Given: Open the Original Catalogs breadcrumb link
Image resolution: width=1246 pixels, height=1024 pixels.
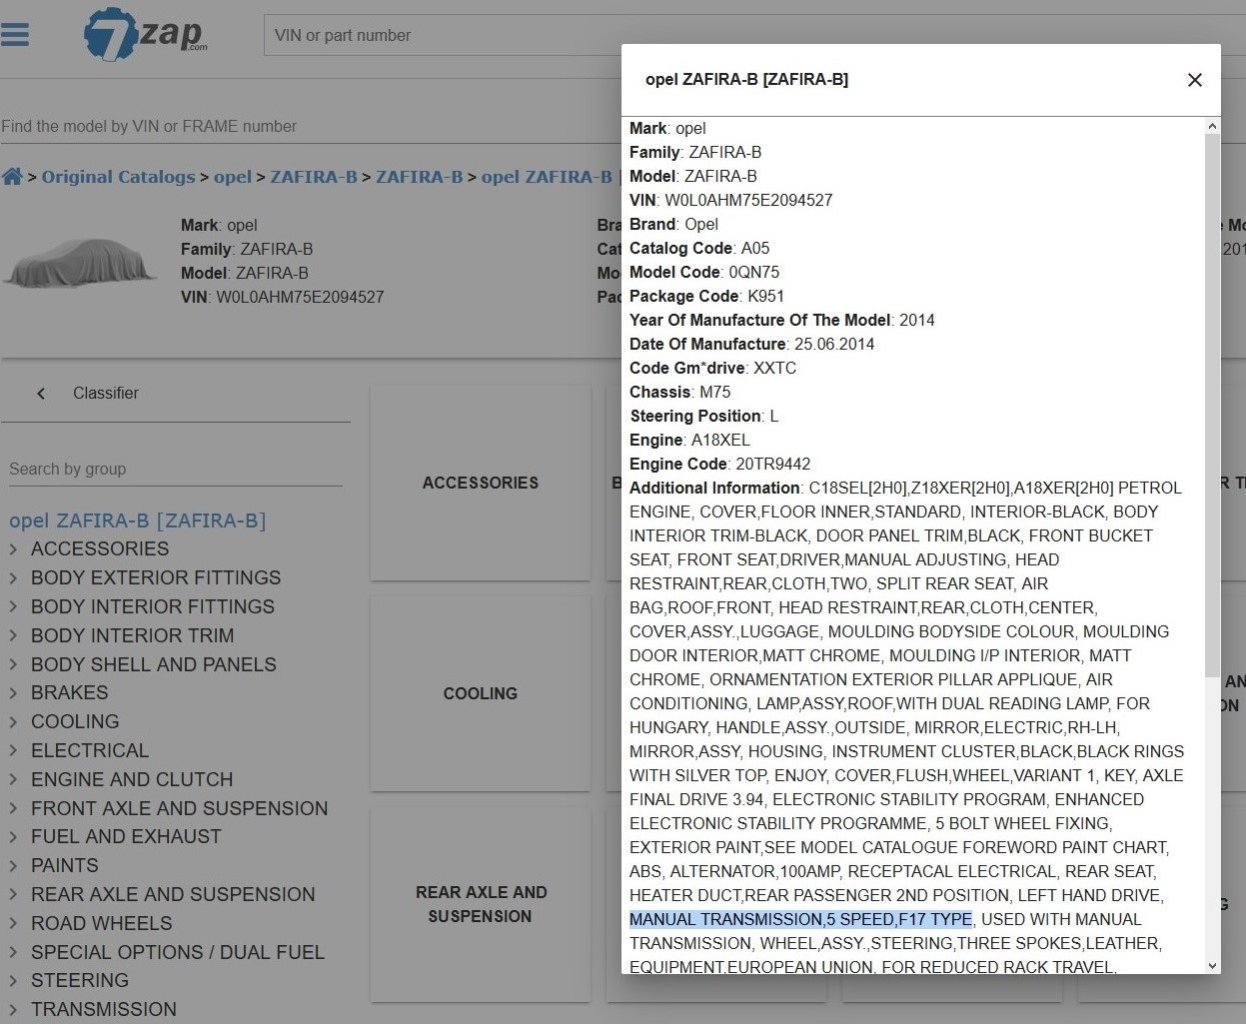Looking at the screenshot, I should 118,177.
